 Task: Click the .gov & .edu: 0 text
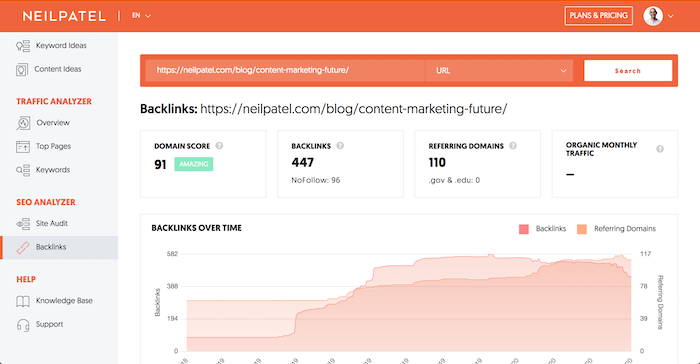click(454, 180)
